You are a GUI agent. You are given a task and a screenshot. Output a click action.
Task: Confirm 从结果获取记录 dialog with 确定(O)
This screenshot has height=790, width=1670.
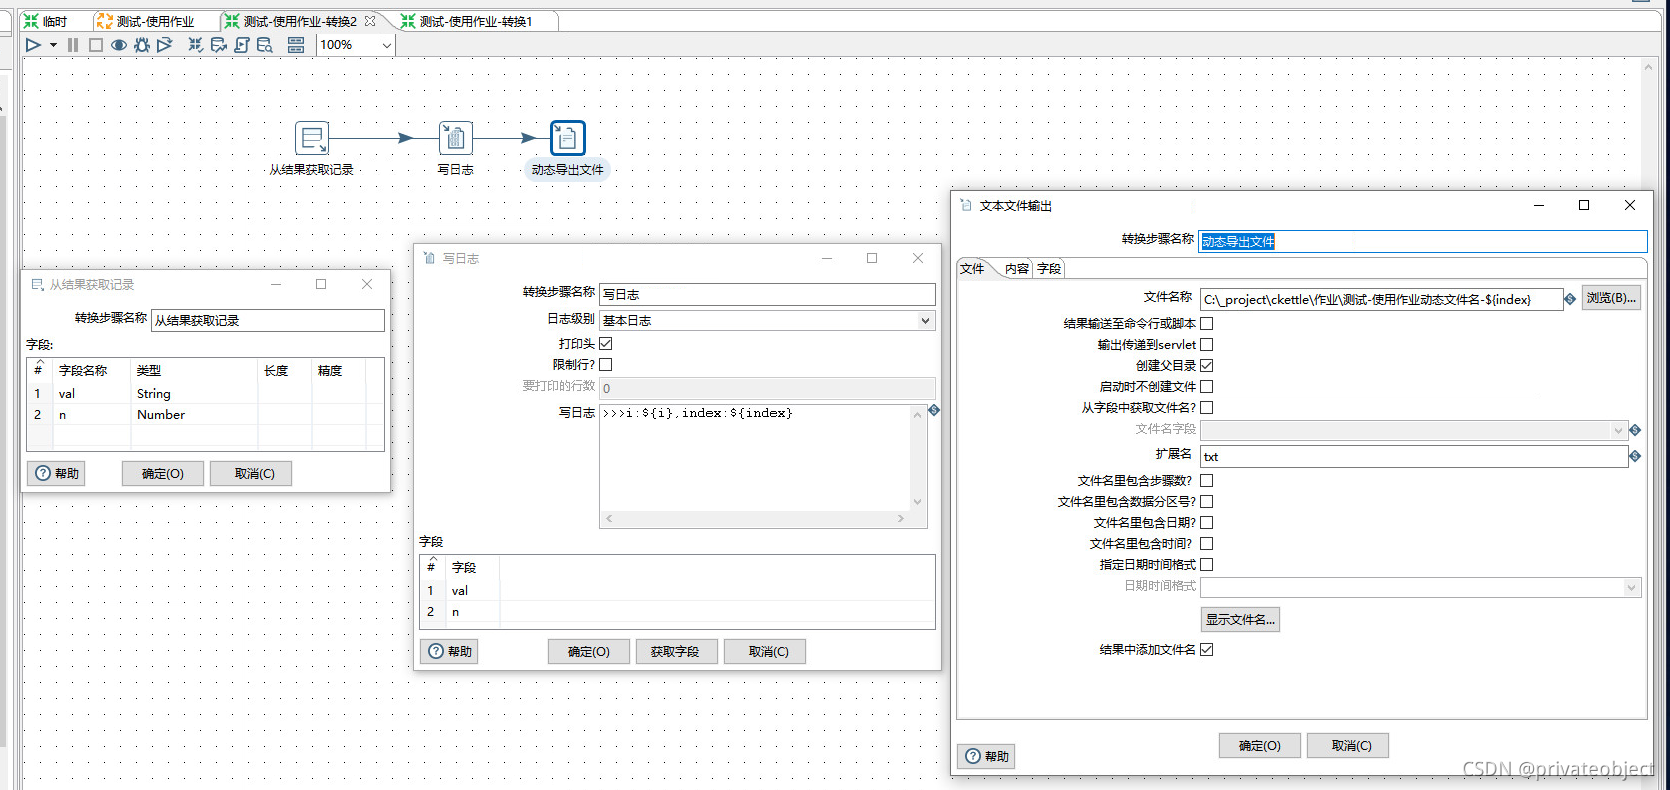[163, 473]
